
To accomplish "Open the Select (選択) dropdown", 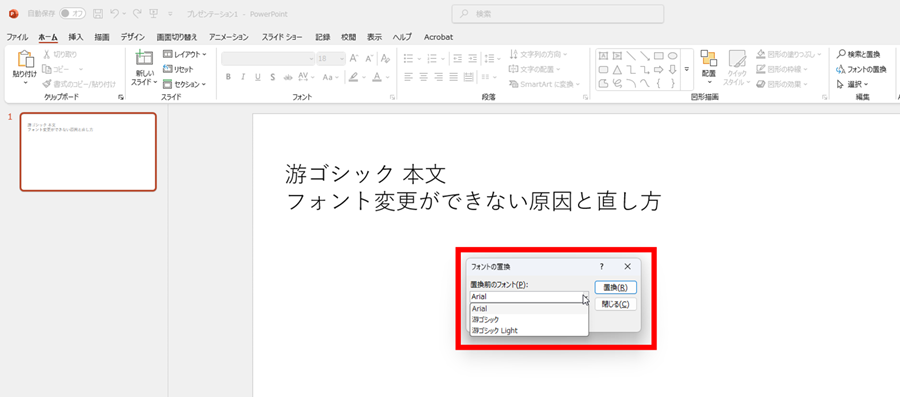I will (x=852, y=84).
